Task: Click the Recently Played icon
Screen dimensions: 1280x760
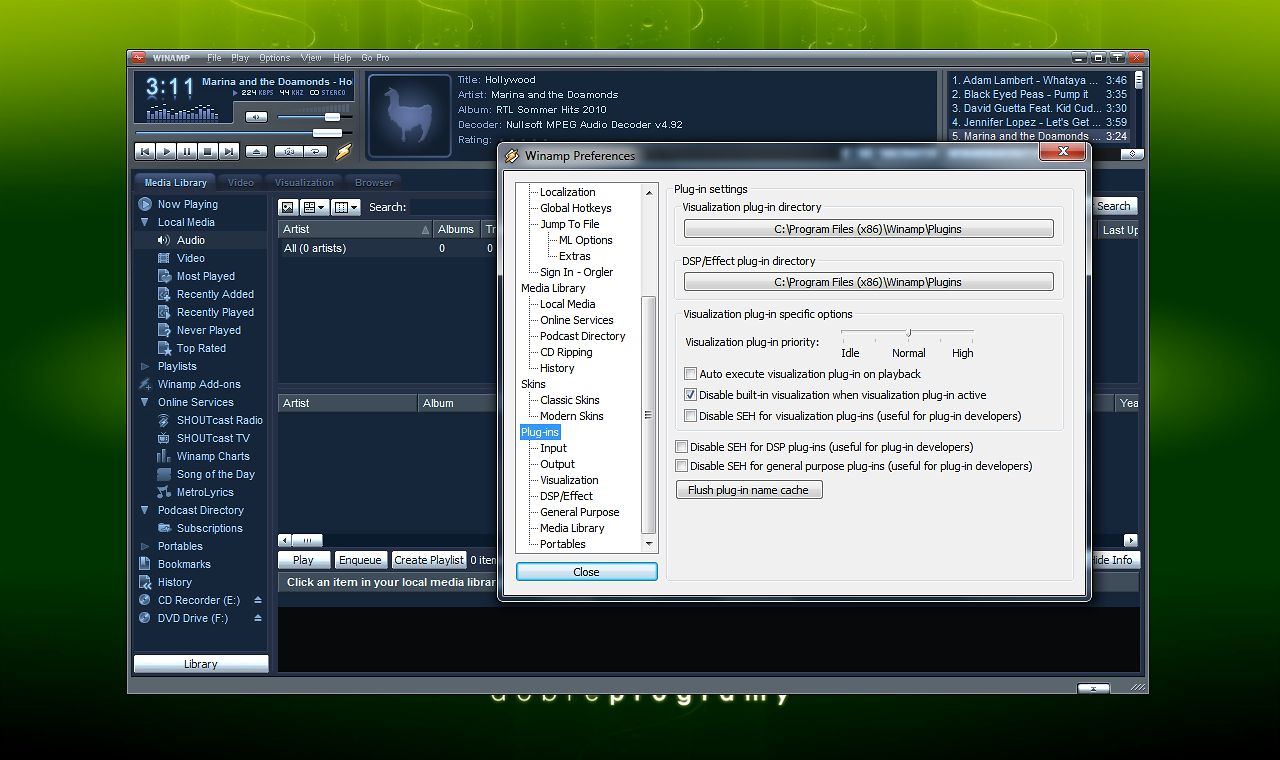Action: click(x=165, y=312)
